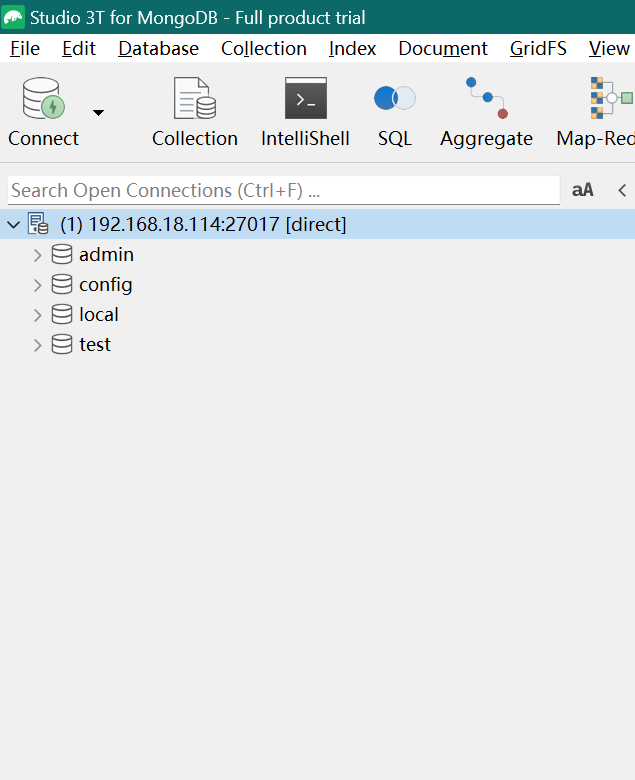This screenshot has width=635, height=780.
Task: Click the config database icon
Action: tap(62, 284)
